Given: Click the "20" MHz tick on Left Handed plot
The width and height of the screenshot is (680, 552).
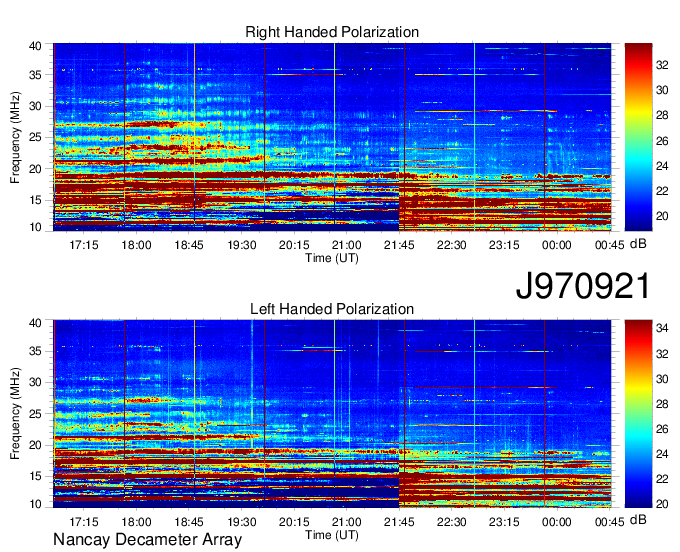Looking at the screenshot, I should 35,445.
